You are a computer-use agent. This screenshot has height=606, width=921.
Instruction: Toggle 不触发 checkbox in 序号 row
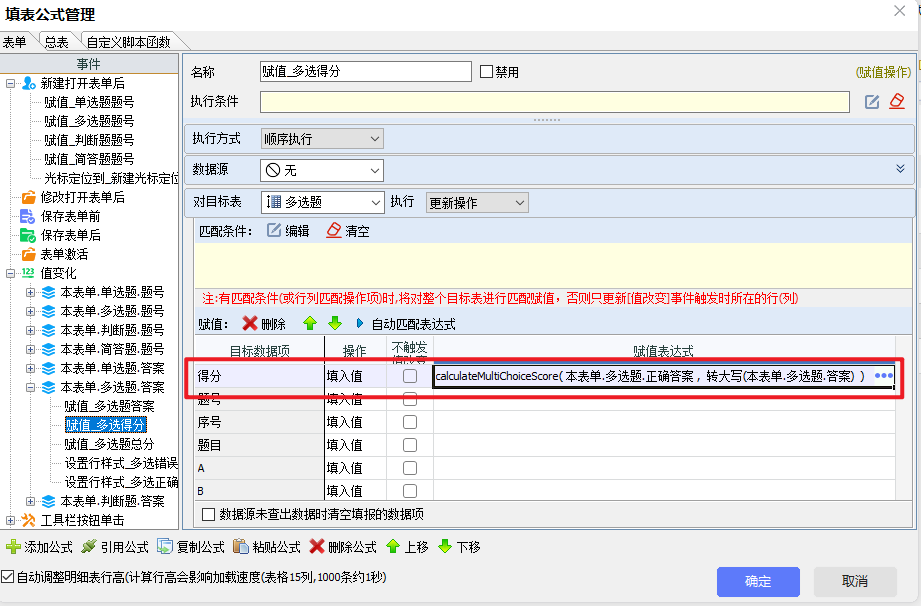[x=410, y=422]
